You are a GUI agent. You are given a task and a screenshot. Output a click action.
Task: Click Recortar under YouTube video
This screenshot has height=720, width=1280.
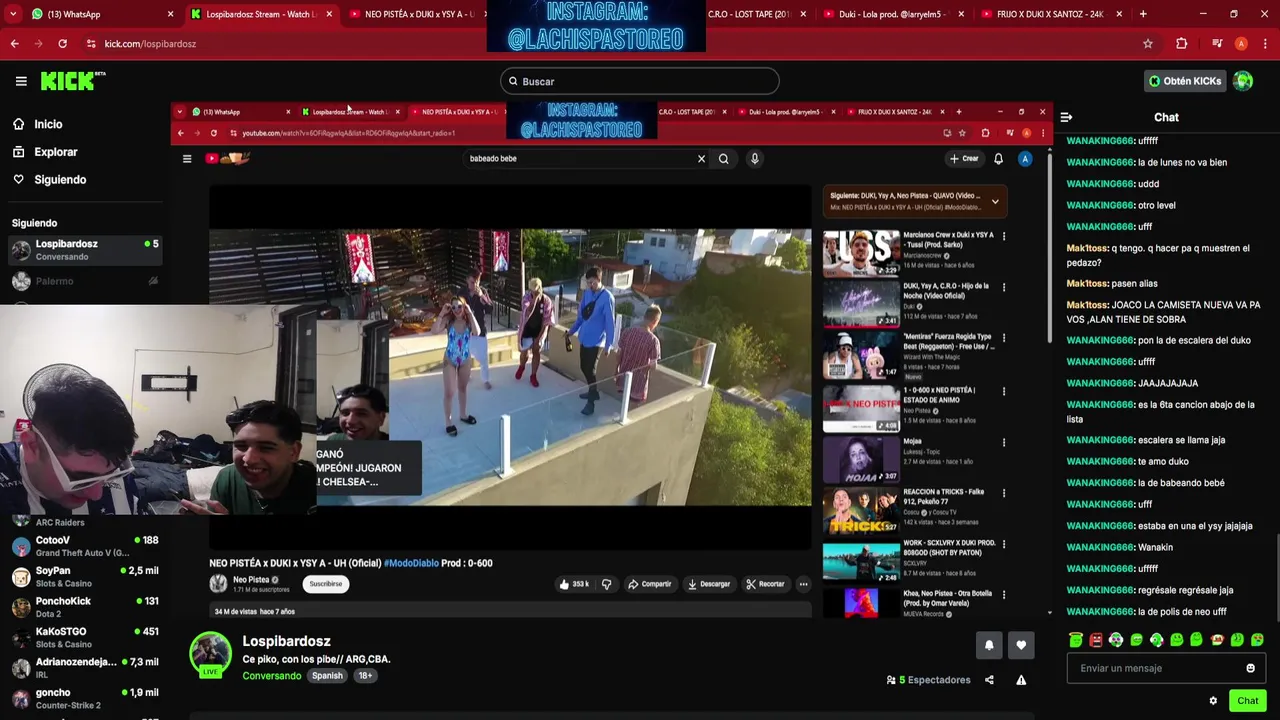pos(765,584)
